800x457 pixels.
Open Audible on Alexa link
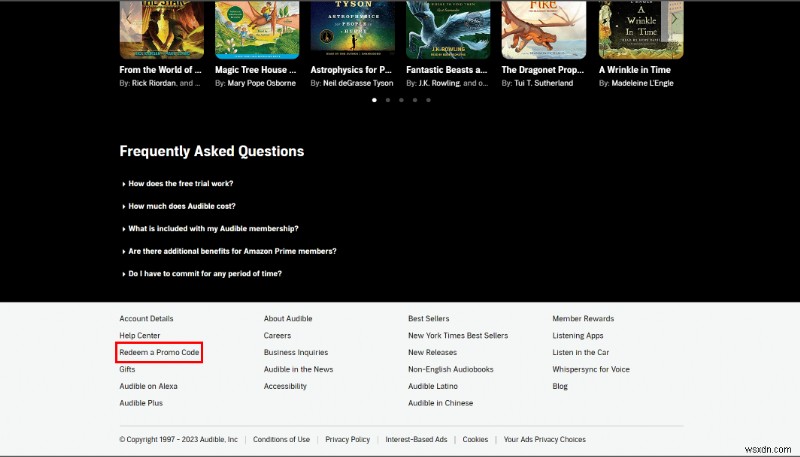click(x=148, y=386)
